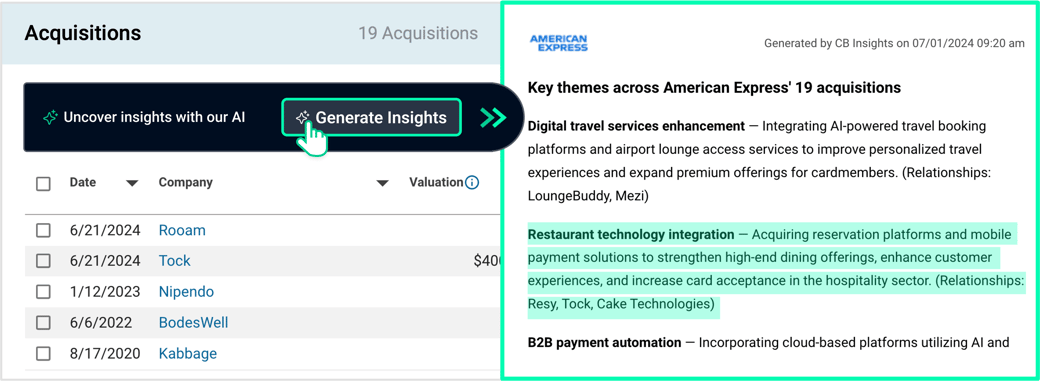Click the Uncover insights with our AI text
Screen dimensions: 1040x382
click(x=155, y=118)
